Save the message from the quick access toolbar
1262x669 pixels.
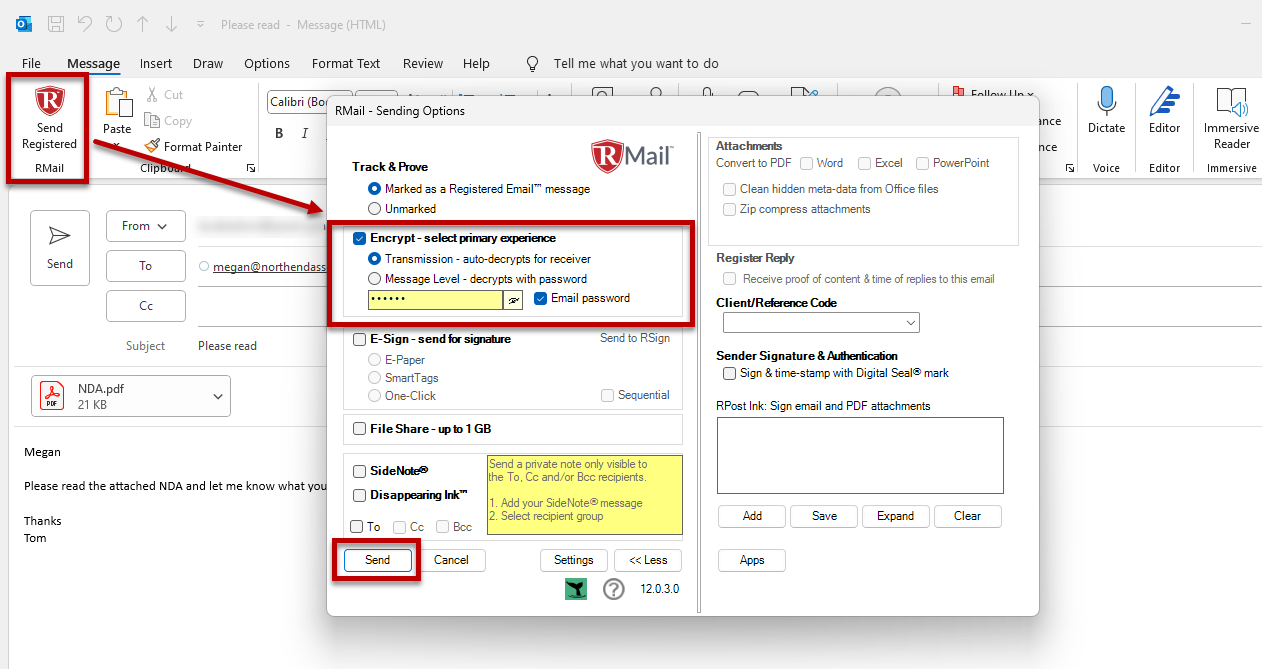(56, 24)
